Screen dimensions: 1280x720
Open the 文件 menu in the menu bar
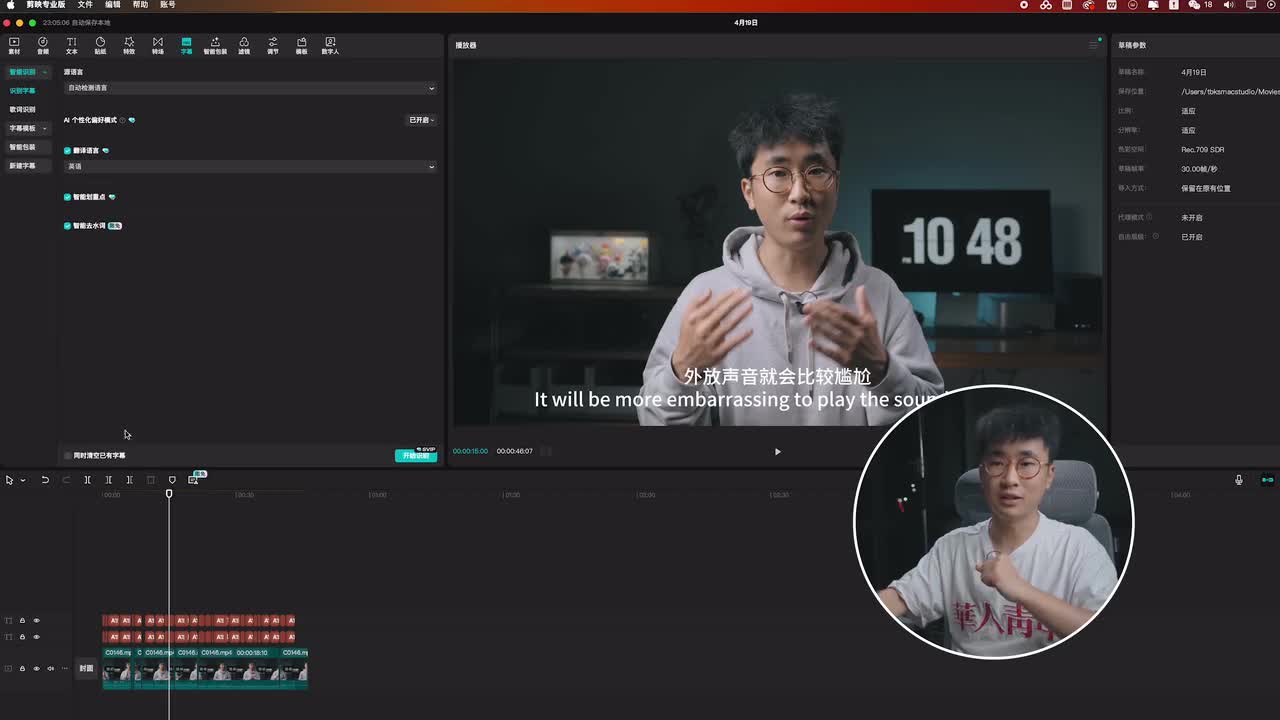[85, 5]
